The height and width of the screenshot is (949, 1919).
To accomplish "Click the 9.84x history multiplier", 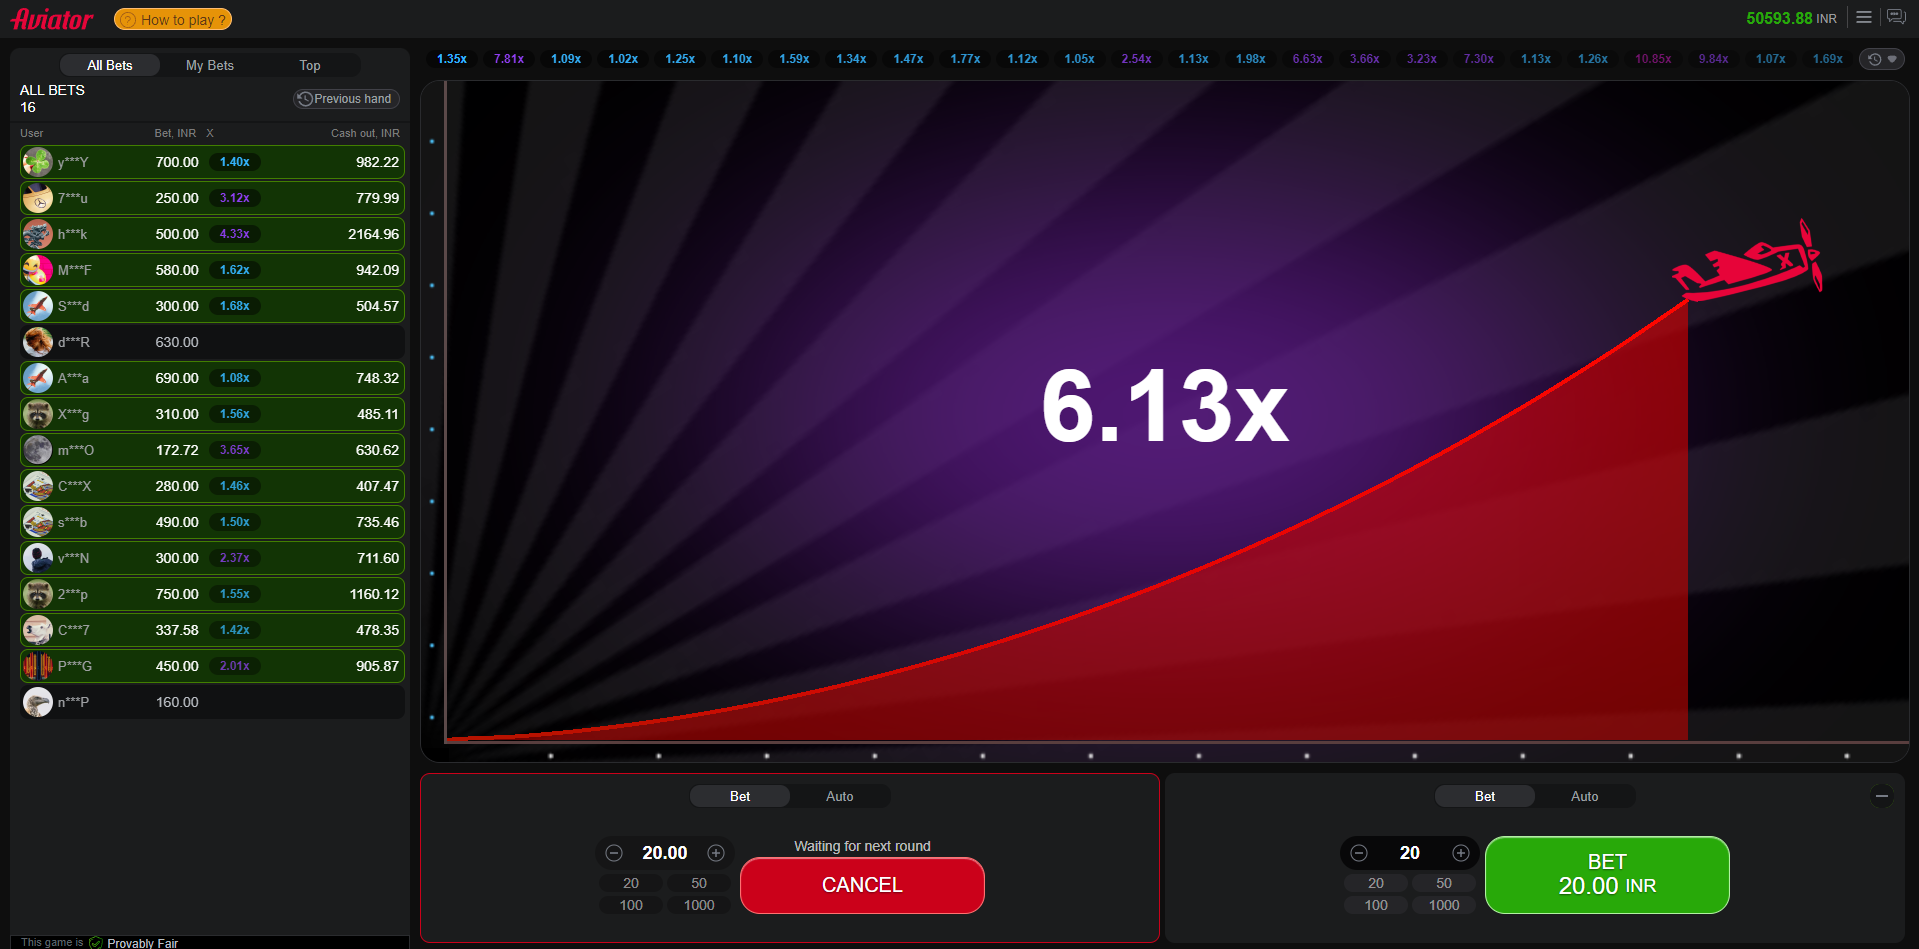I will [1713, 59].
